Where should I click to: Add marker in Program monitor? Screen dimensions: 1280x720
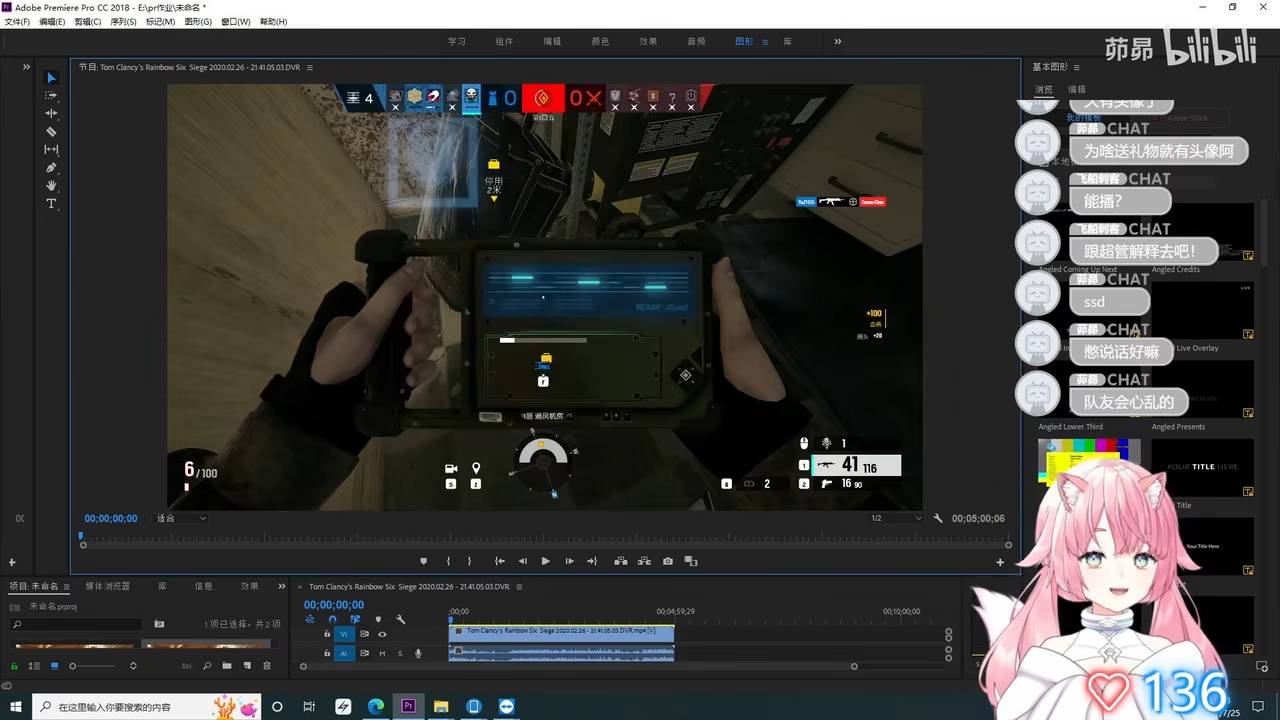423,561
